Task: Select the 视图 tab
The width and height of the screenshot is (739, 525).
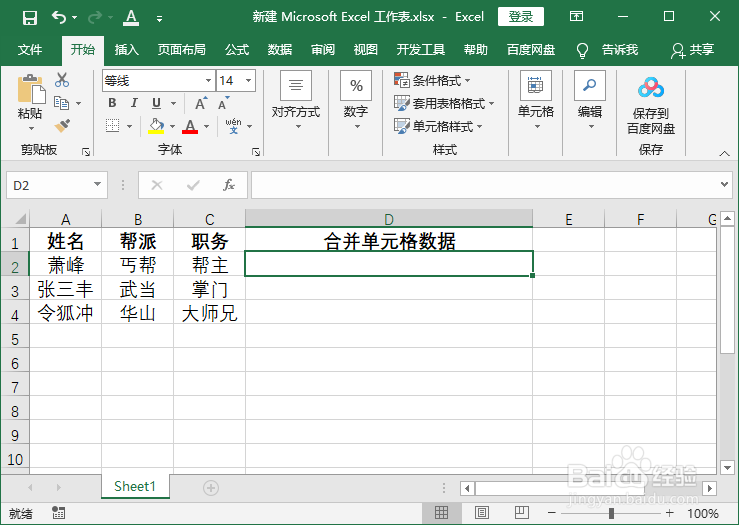Action: coord(366,49)
